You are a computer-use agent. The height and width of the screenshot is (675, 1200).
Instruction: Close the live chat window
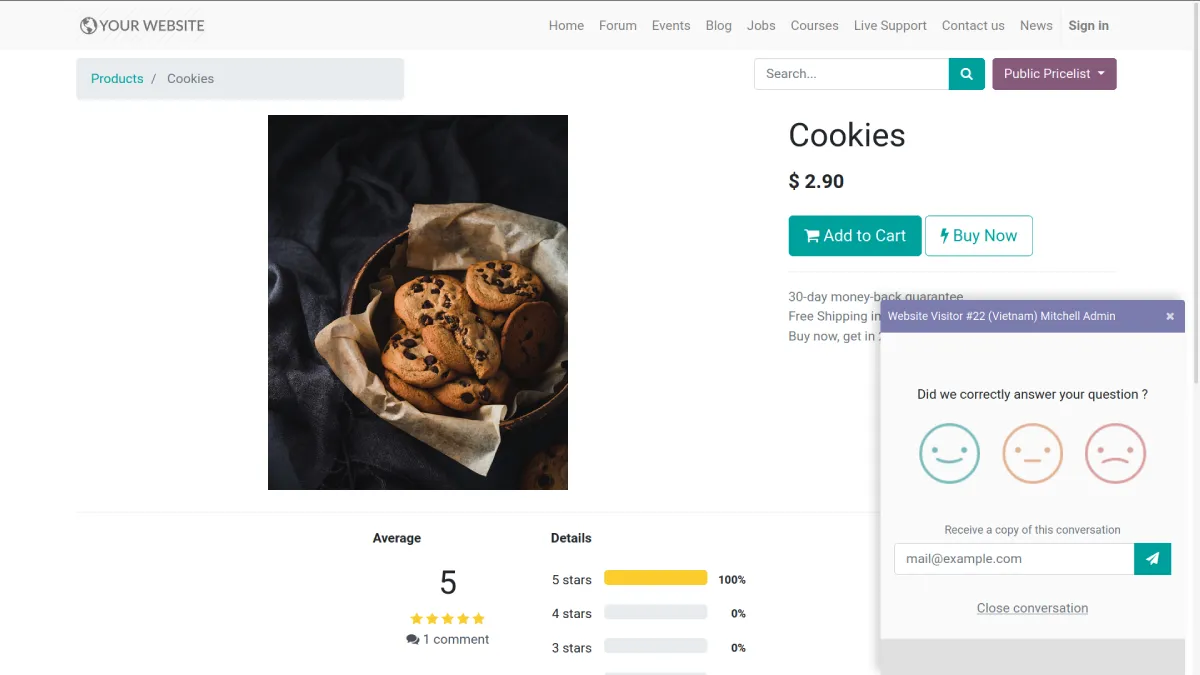tap(1170, 316)
